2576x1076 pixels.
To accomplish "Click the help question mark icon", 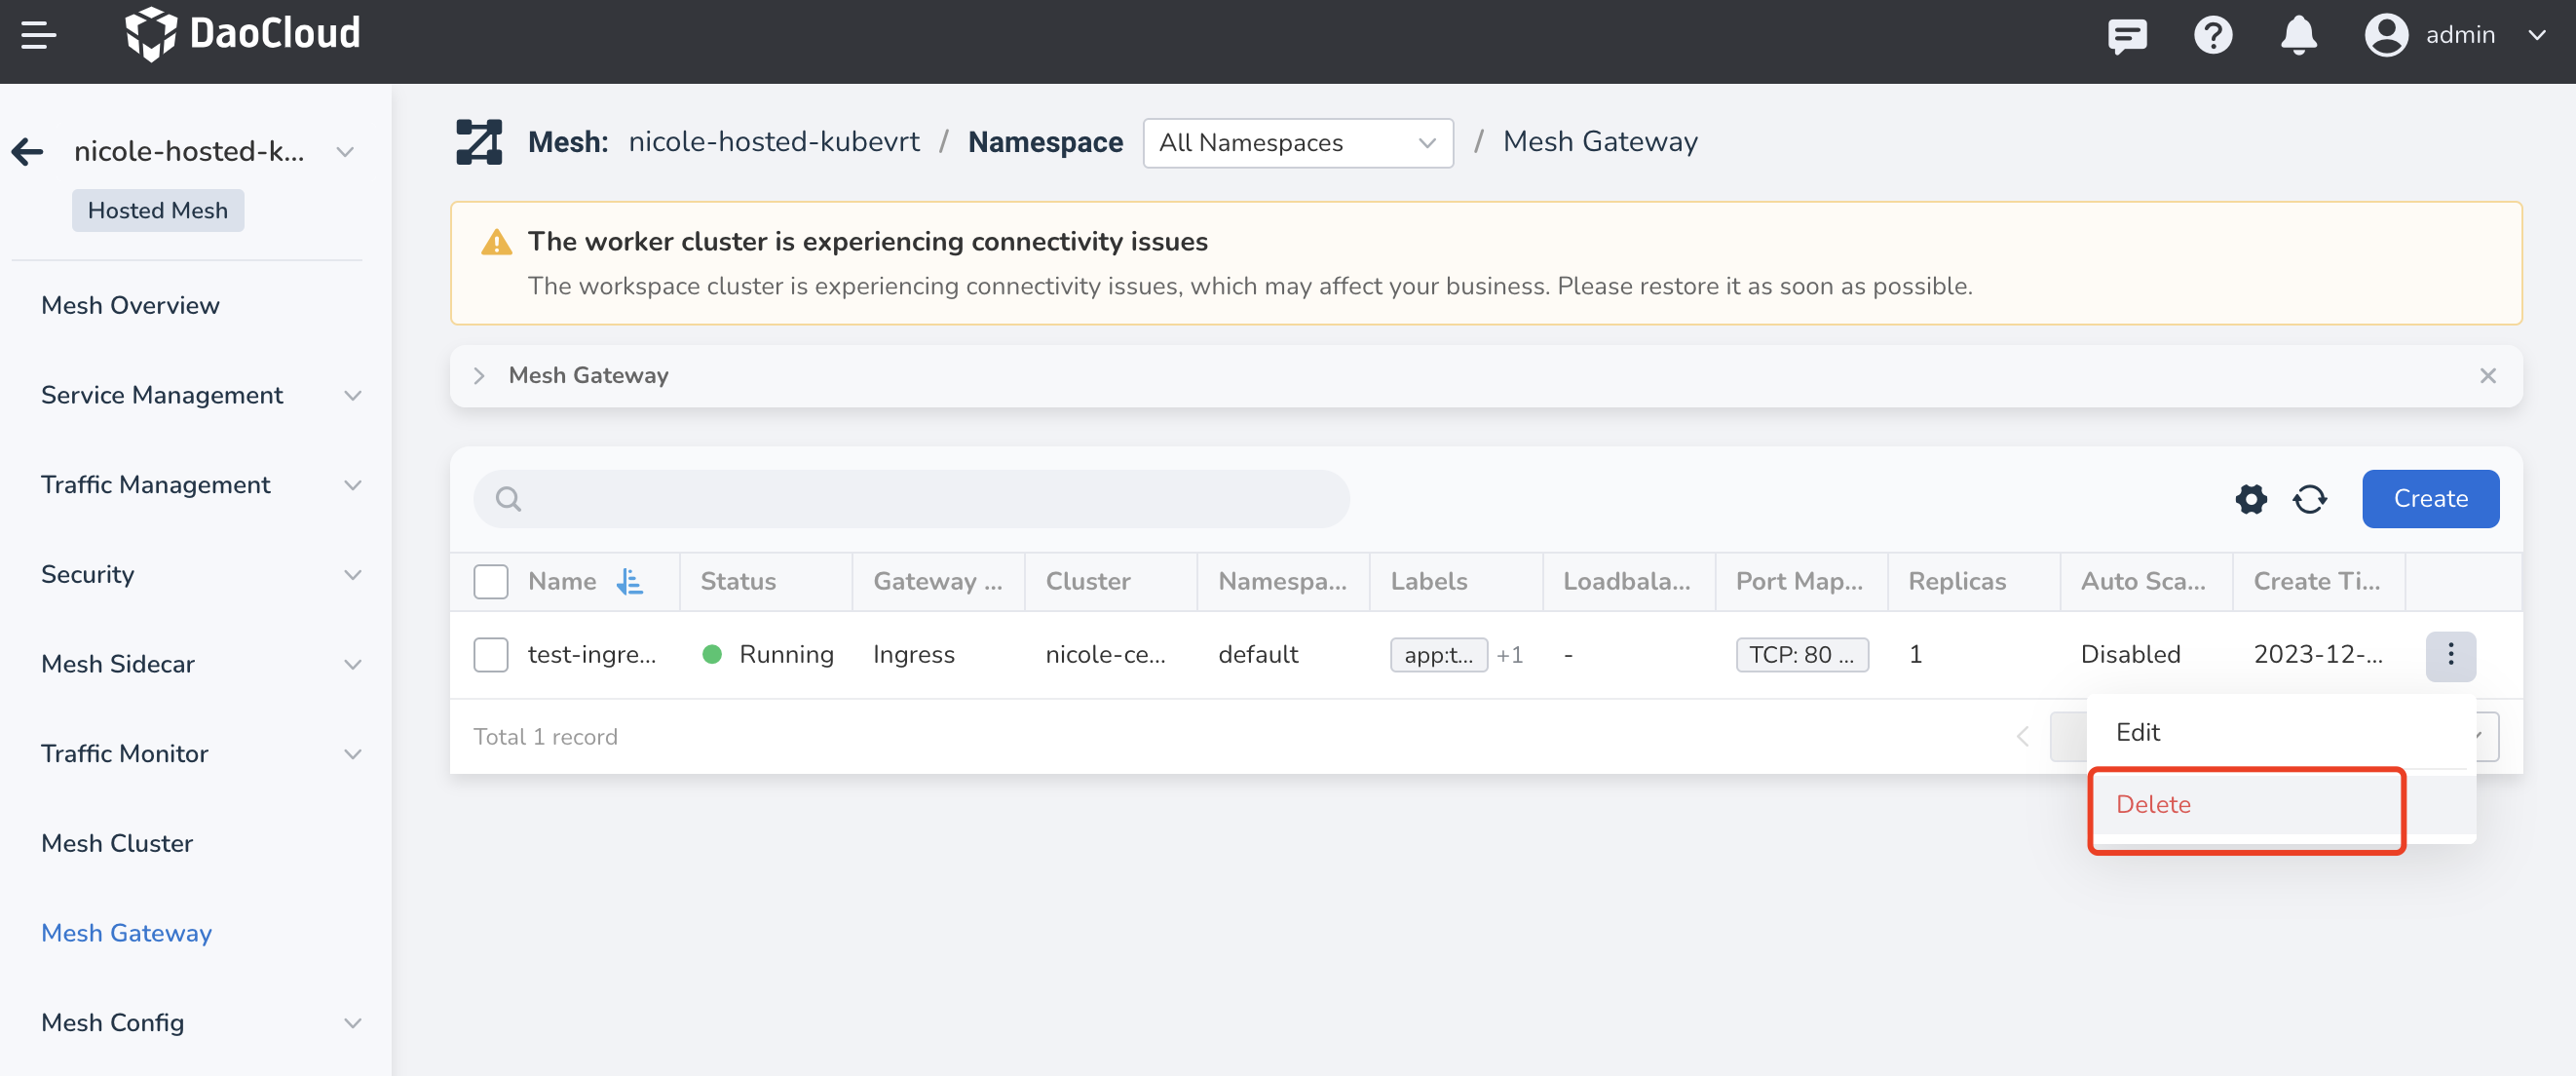I will 2212,36.
